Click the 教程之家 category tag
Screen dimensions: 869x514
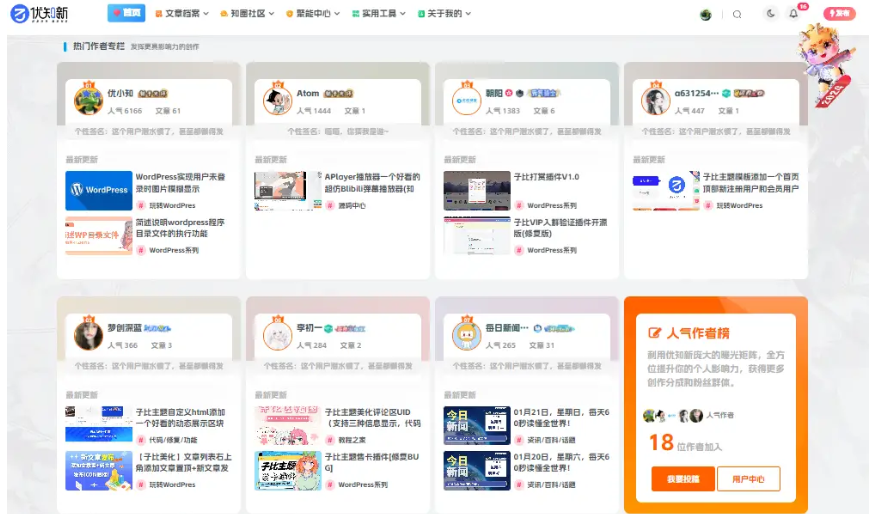click(x=351, y=440)
